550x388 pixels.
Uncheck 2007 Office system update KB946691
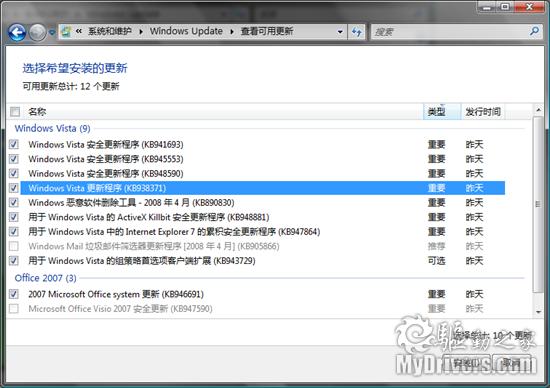click(14, 294)
